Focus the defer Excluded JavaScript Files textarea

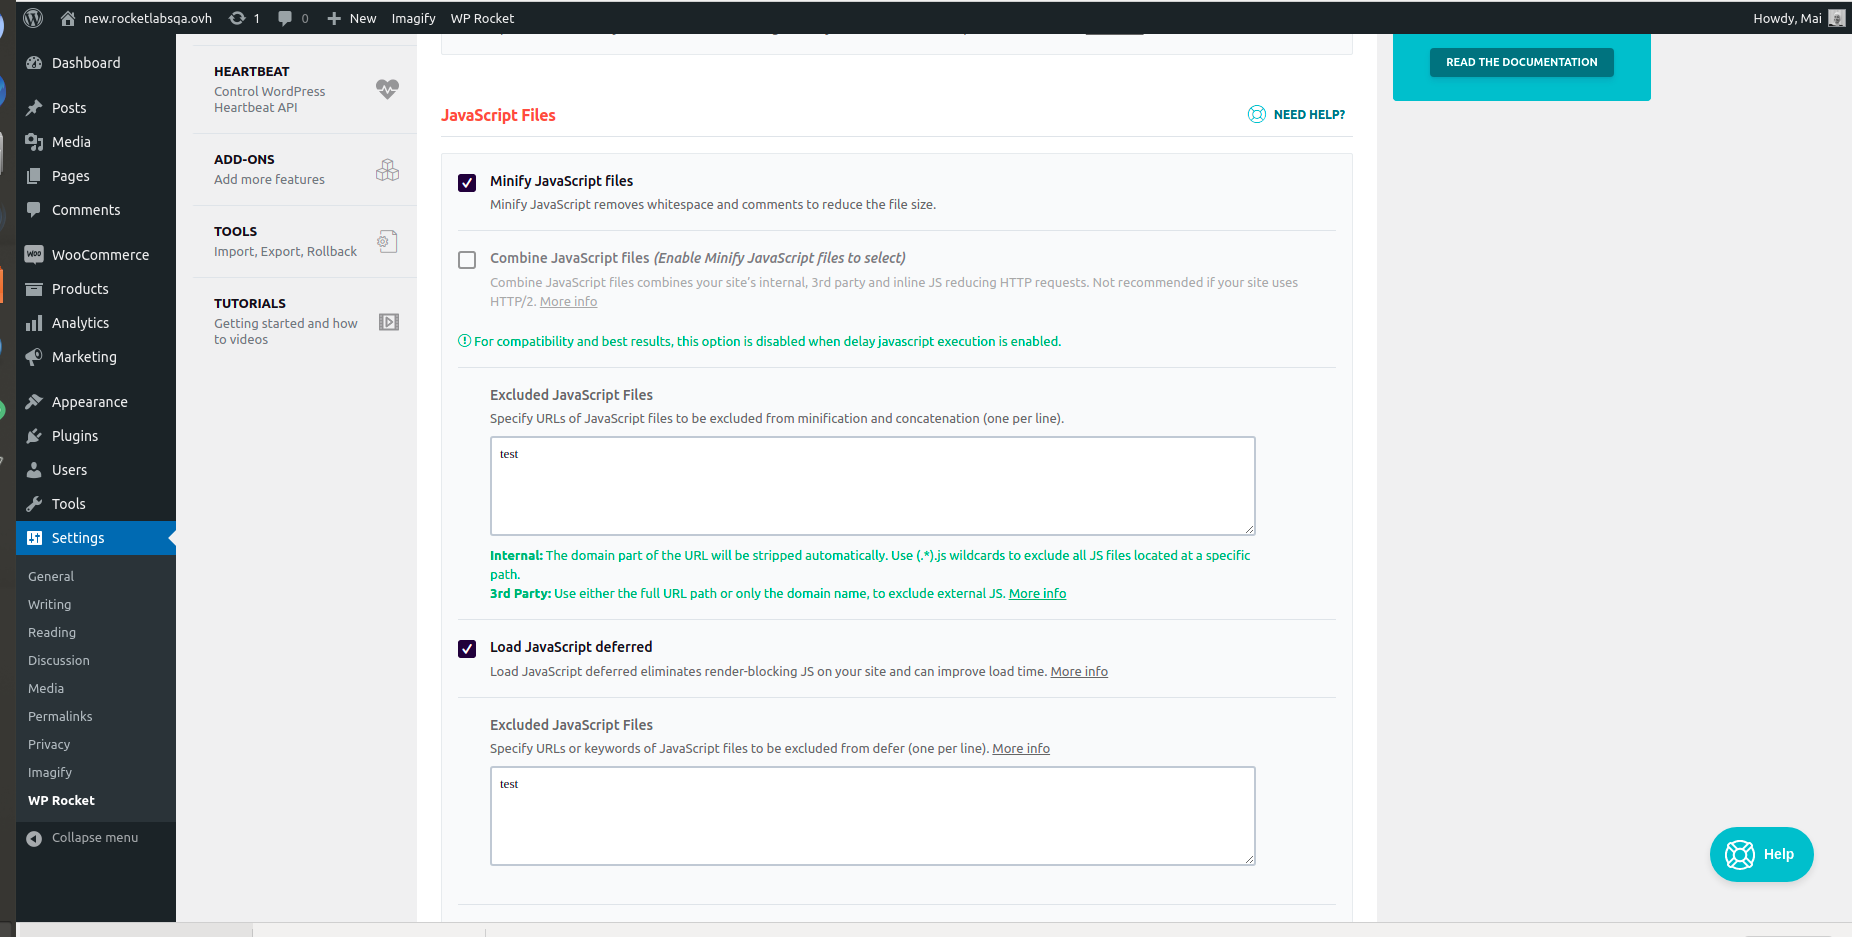[872, 816]
